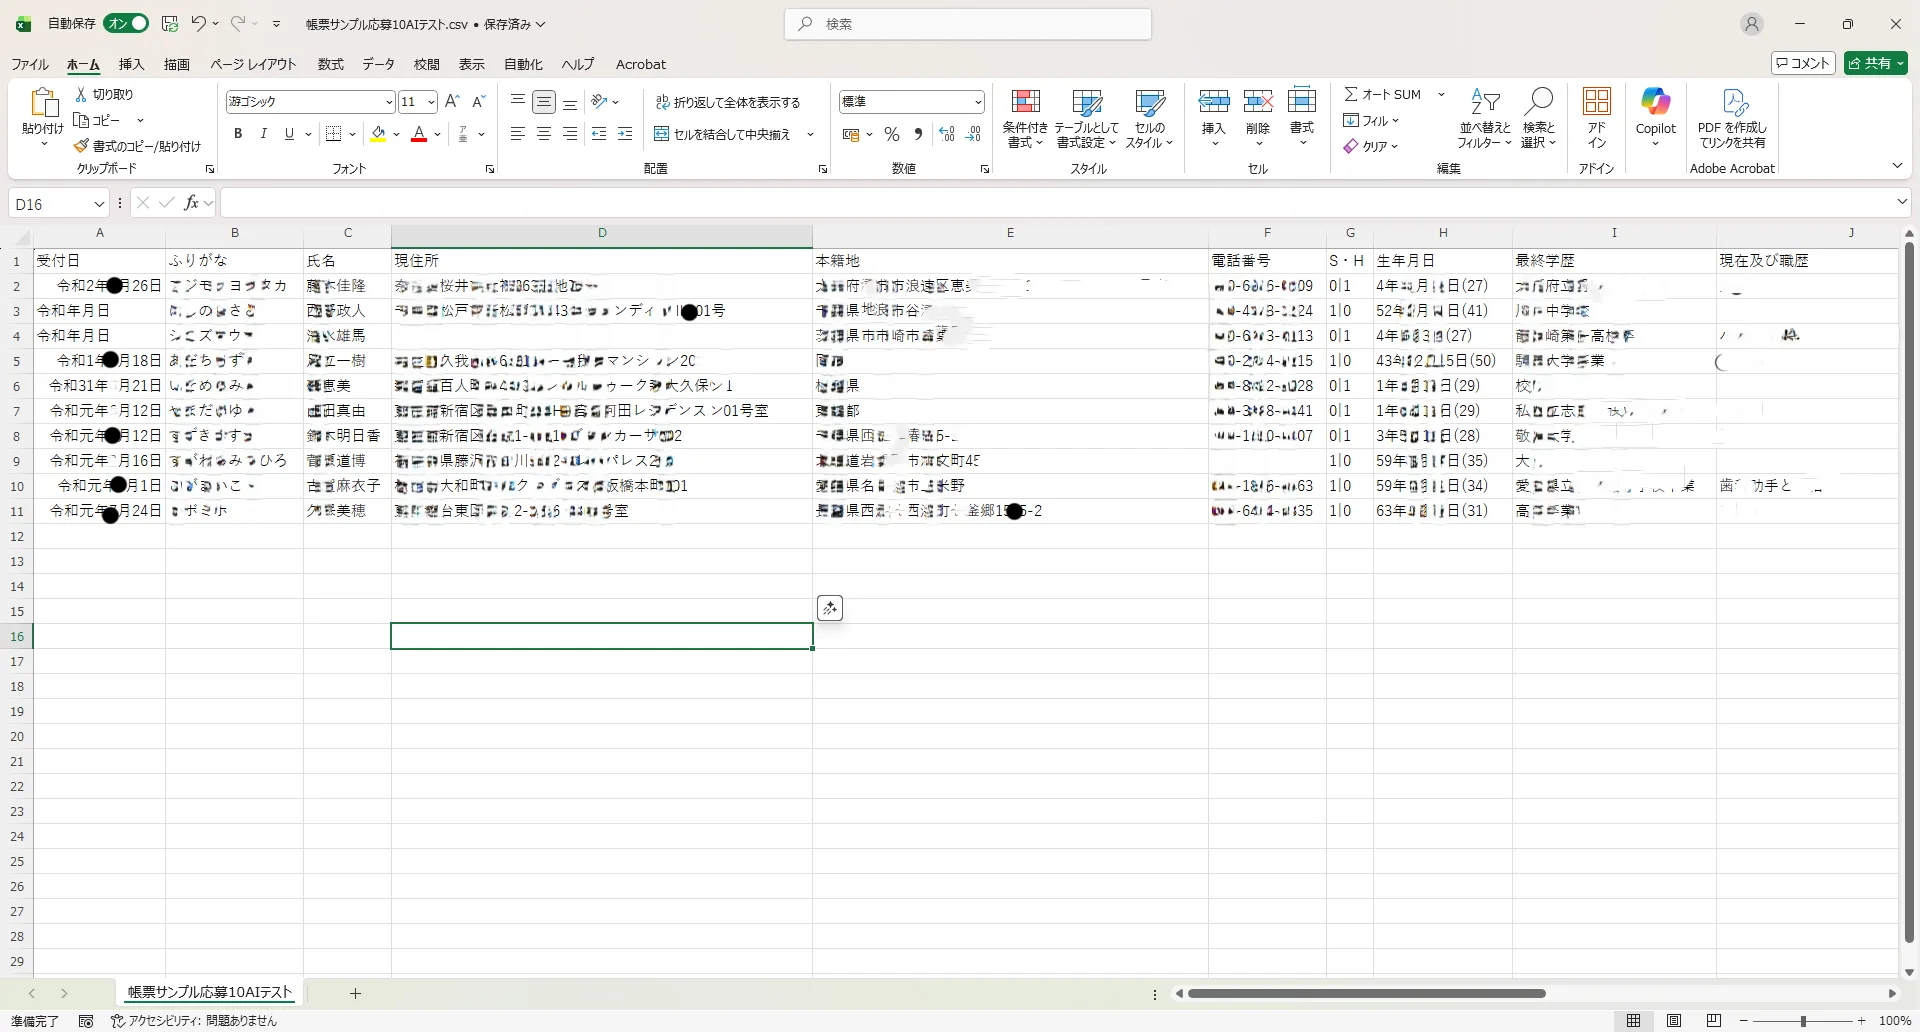Toggle bold formatting

pos(238,134)
